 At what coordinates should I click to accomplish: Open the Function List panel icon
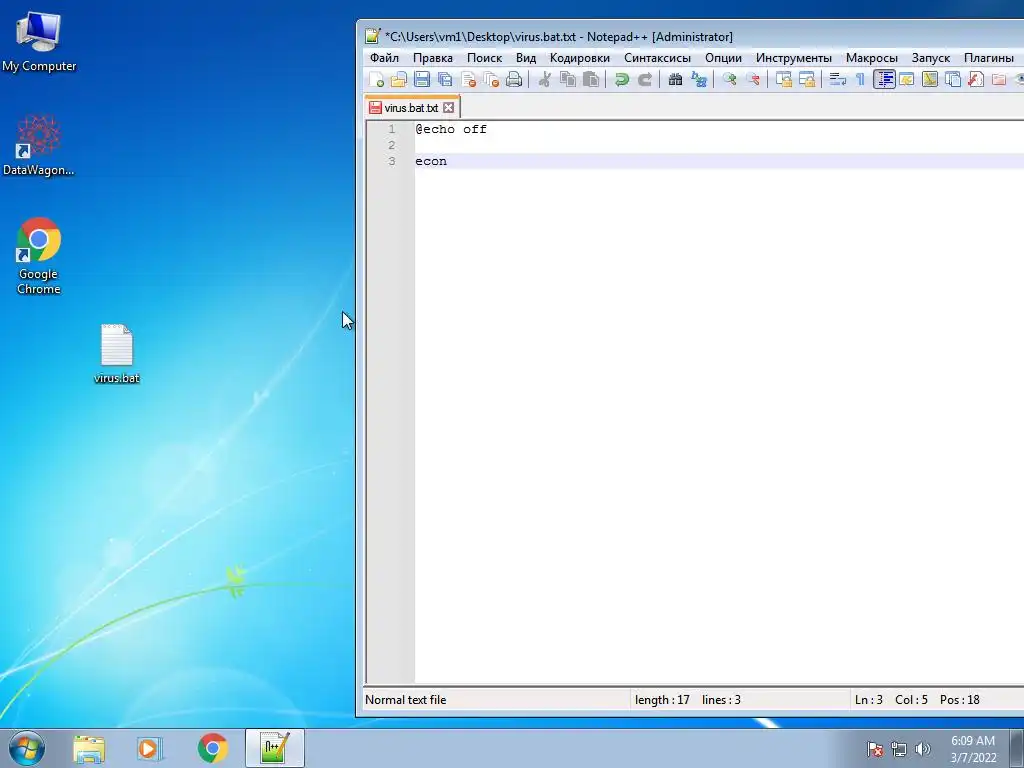(x=976, y=80)
